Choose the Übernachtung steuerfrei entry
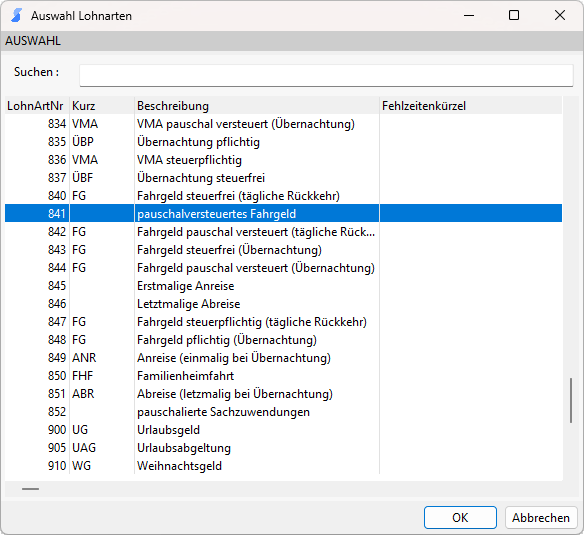The width and height of the screenshot is (584, 535). click(x=283, y=178)
